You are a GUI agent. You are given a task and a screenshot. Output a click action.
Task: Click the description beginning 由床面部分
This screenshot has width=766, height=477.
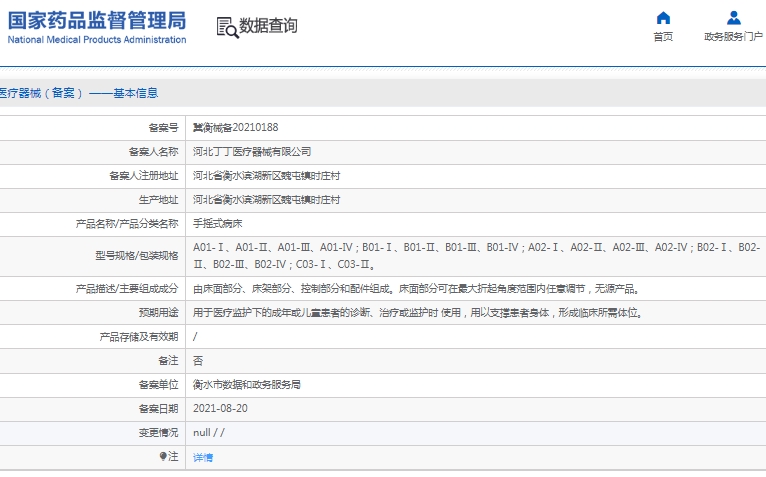pyautogui.click(x=417, y=289)
